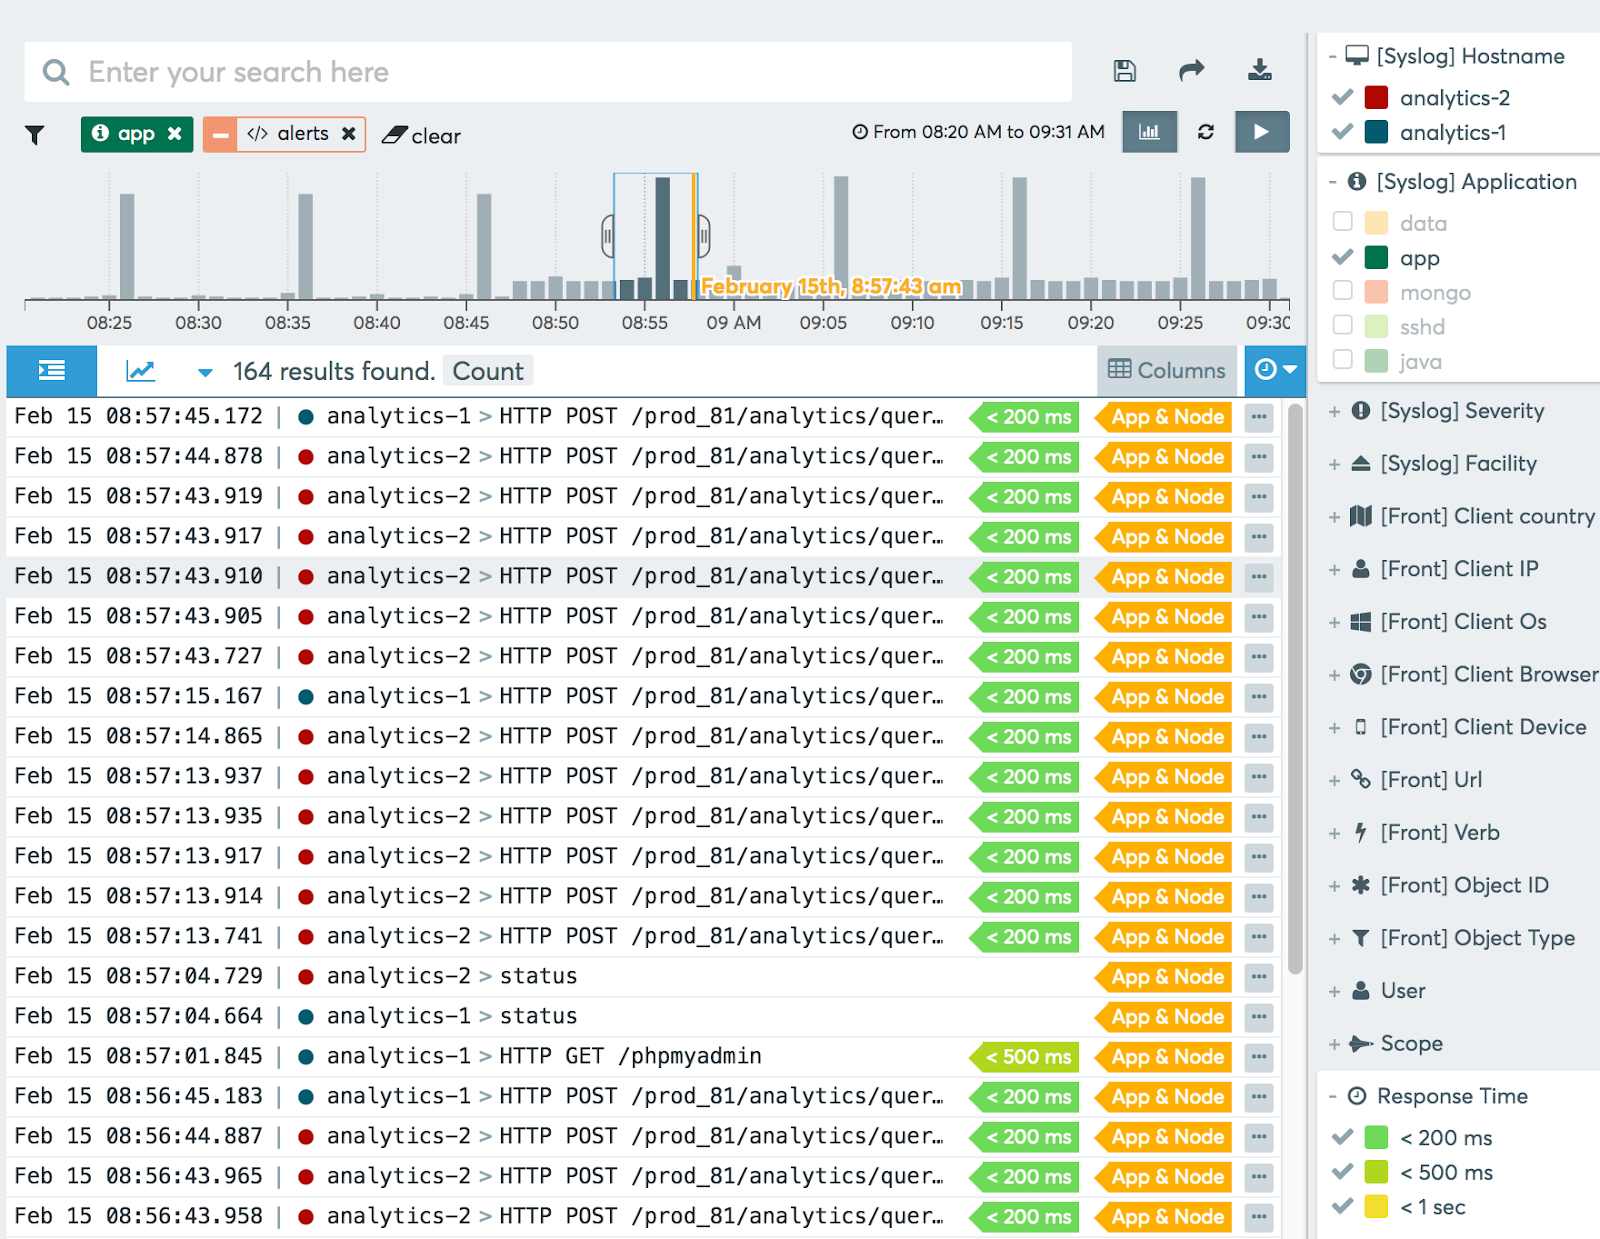The height and width of the screenshot is (1239, 1600).
Task: Expand the [Syslog] Facility facet
Action: point(1334,465)
